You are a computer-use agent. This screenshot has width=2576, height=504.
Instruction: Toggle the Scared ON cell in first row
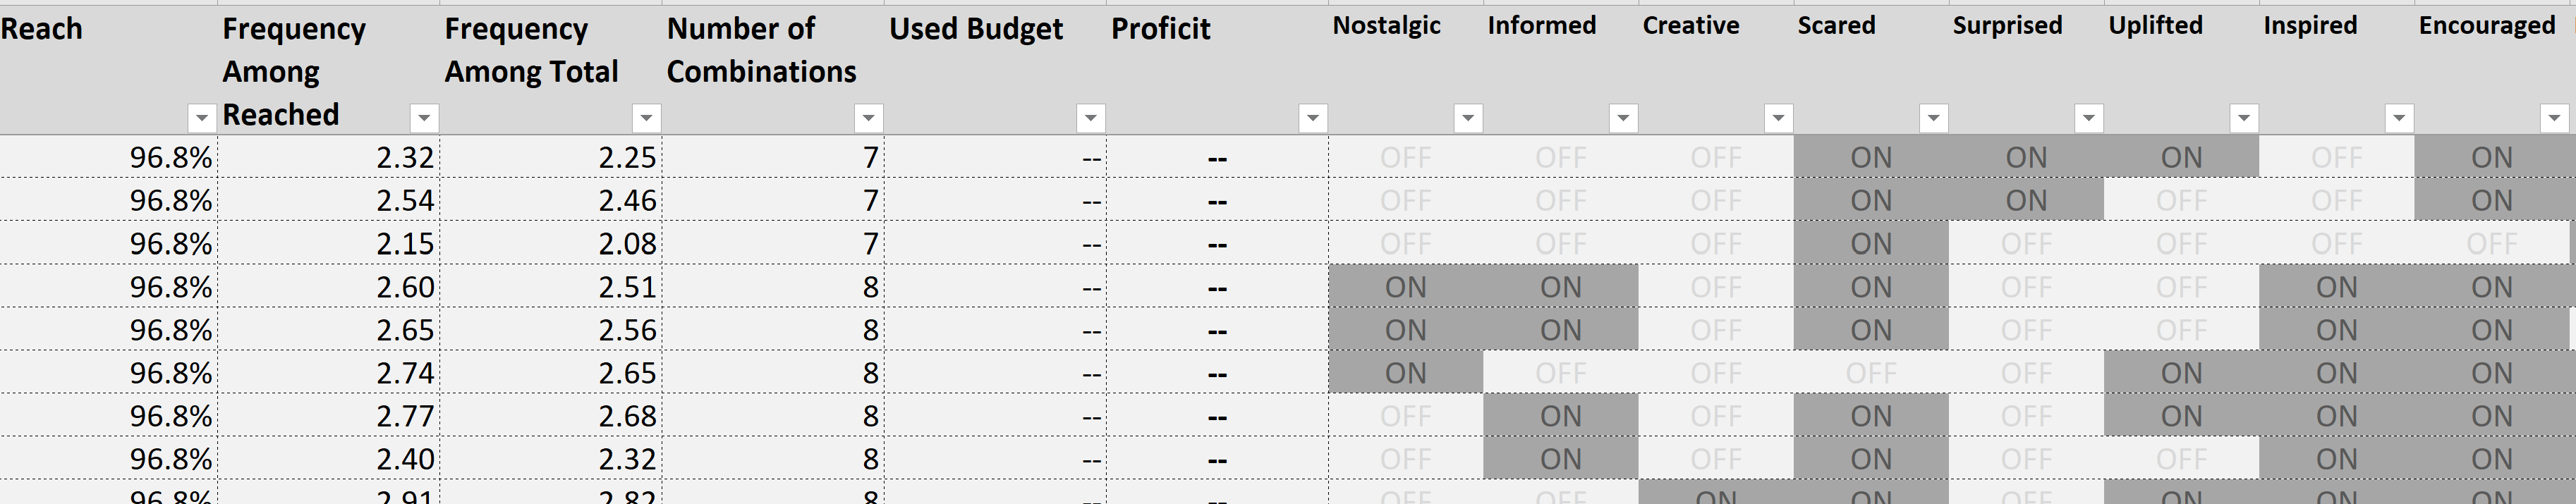[1871, 157]
